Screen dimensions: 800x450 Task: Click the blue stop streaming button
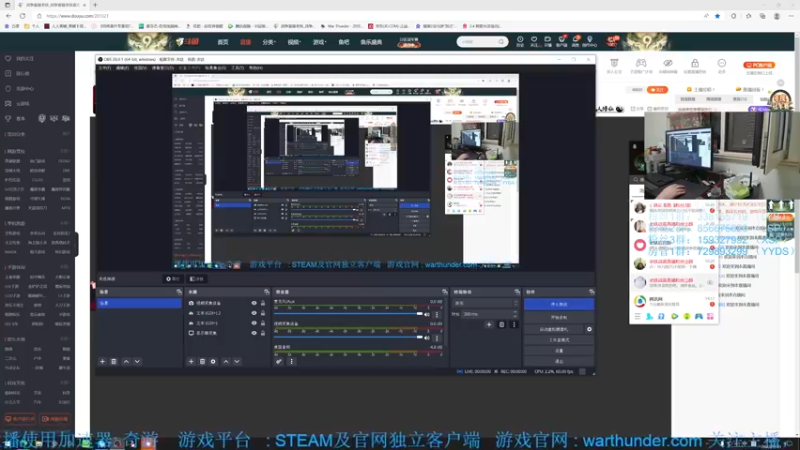[559, 304]
